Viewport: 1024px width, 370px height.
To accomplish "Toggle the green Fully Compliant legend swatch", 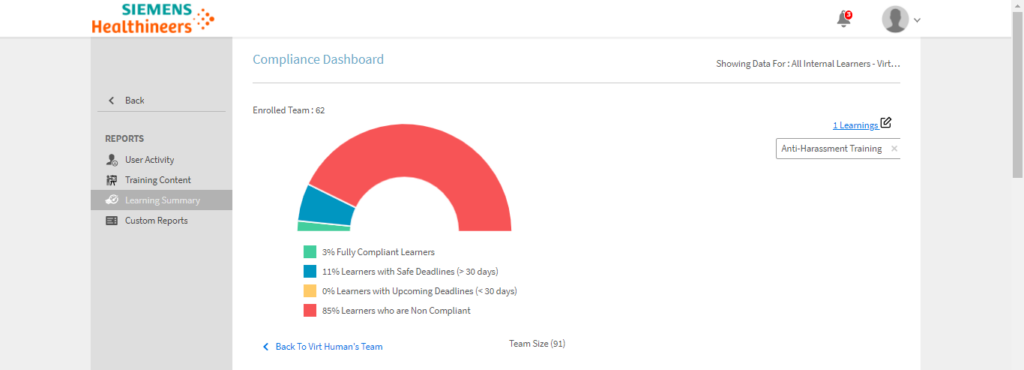I will [310, 252].
